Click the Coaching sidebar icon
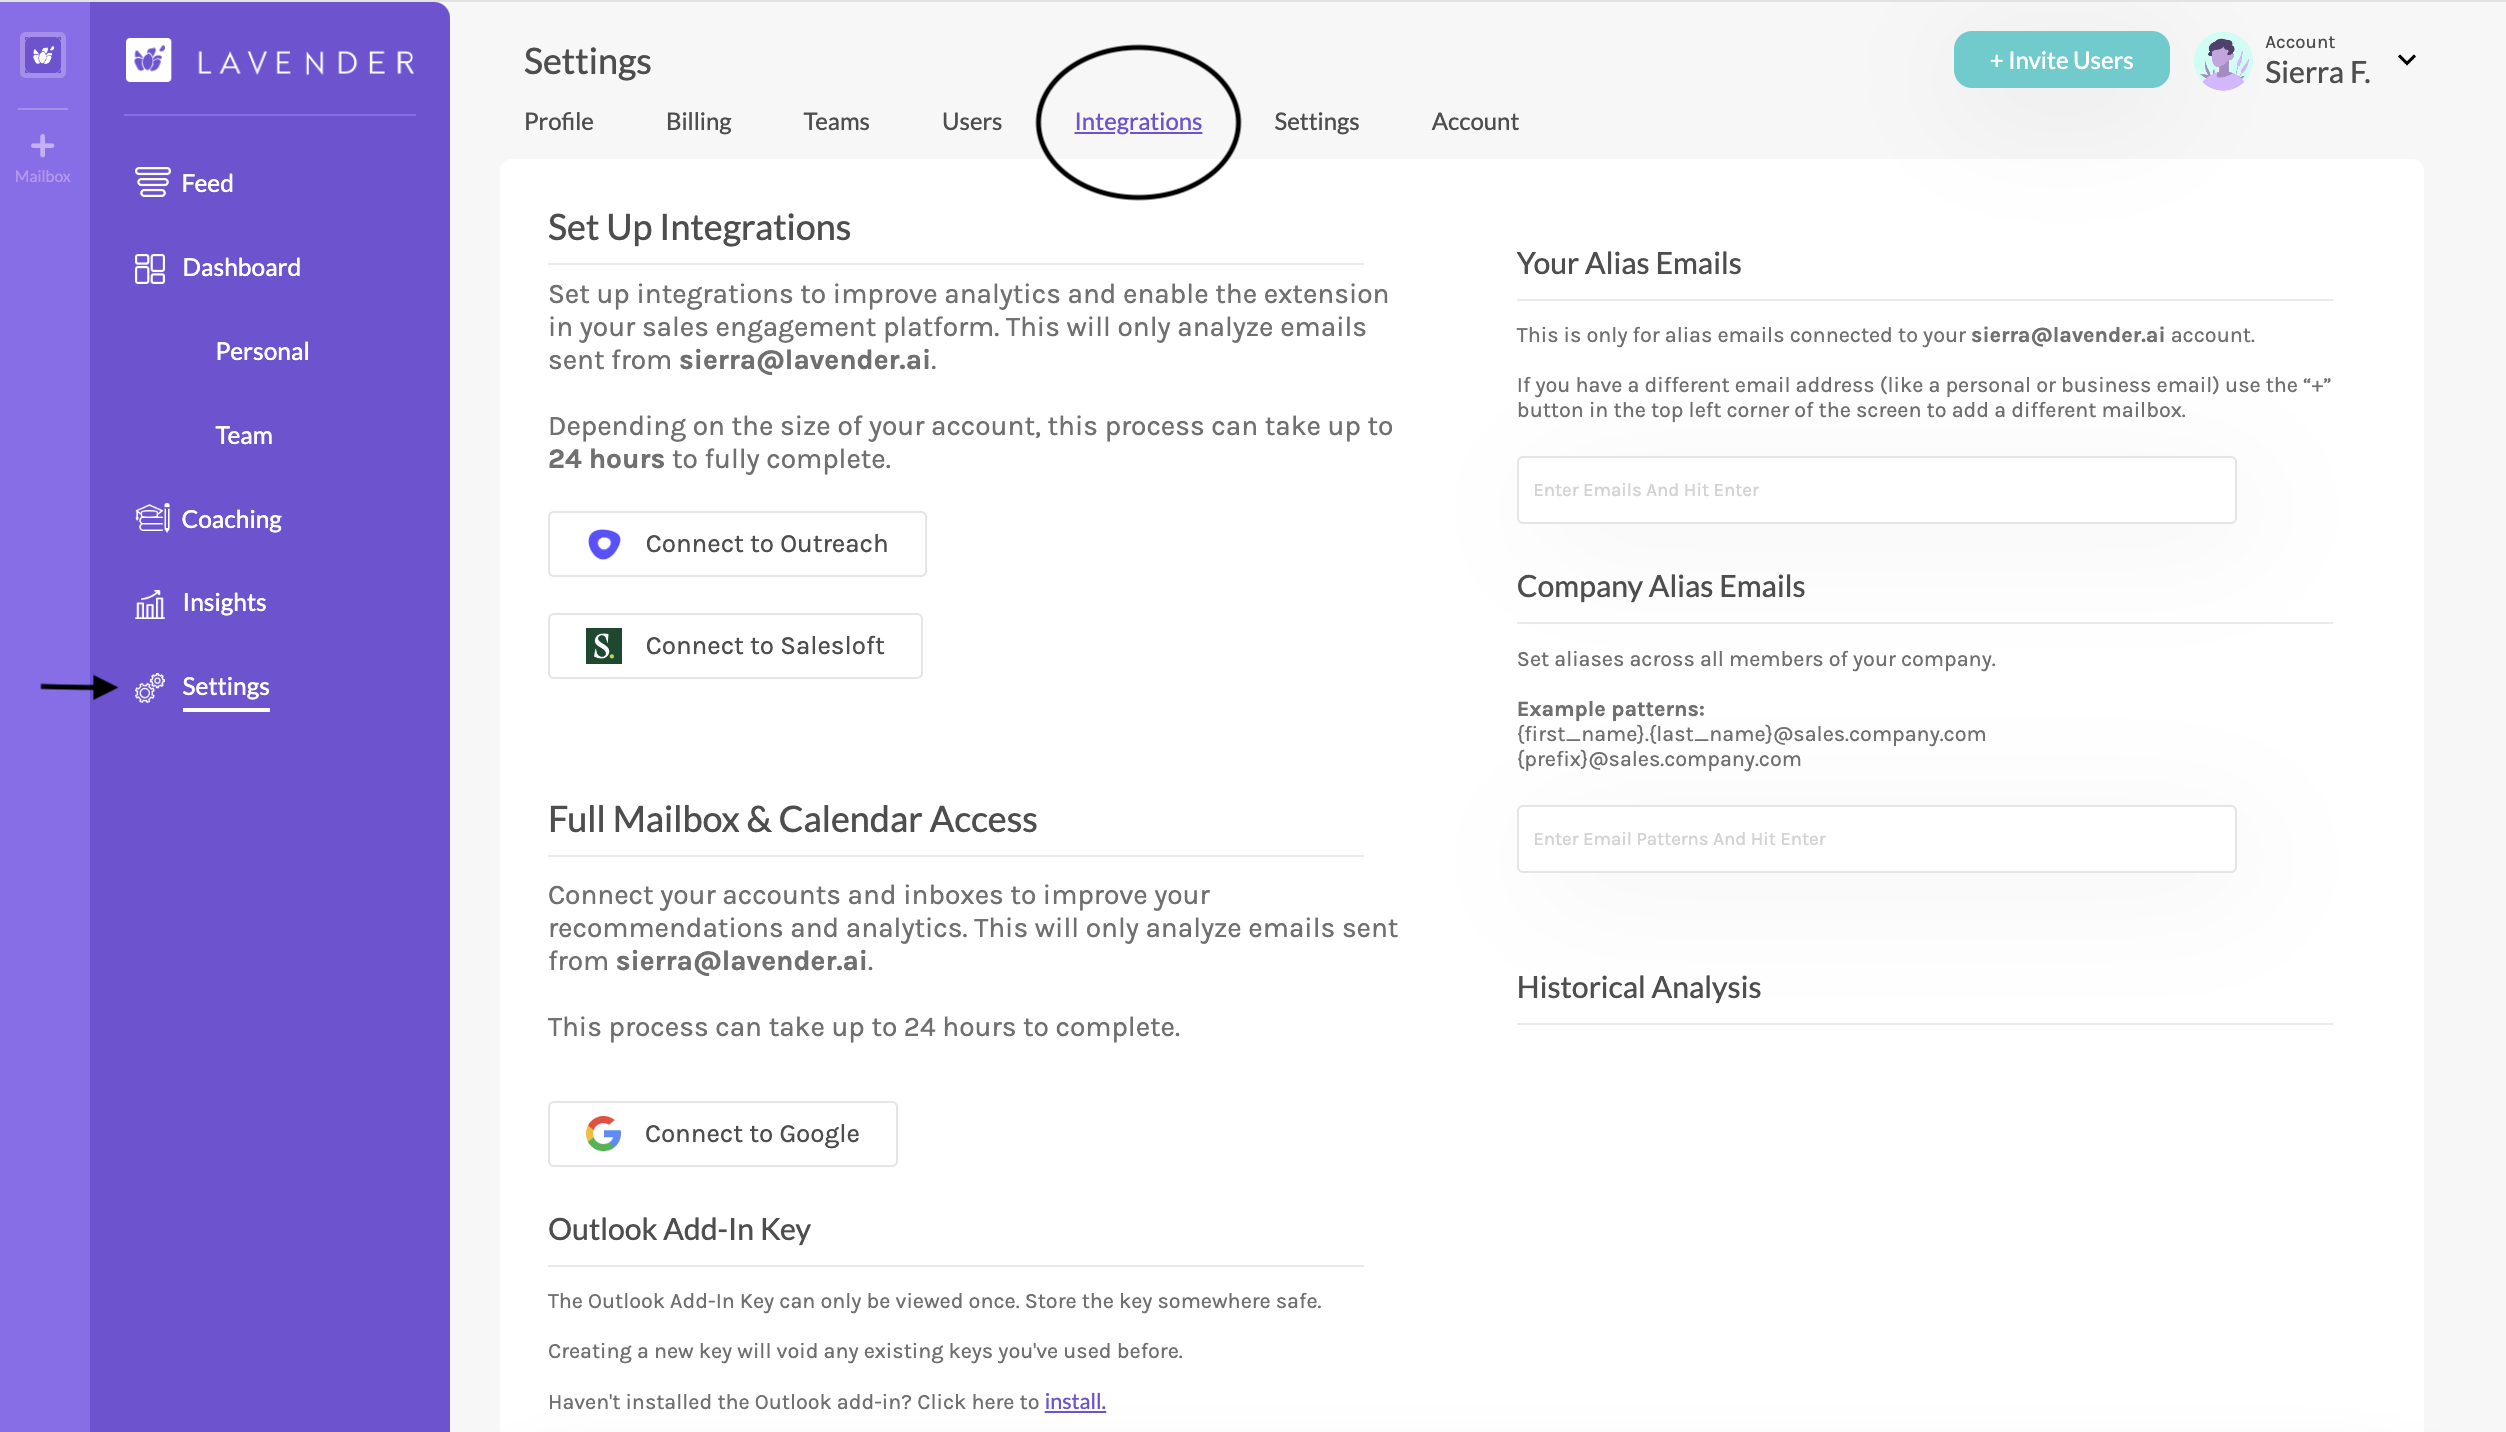The width and height of the screenshot is (2506, 1432). click(x=152, y=518)
